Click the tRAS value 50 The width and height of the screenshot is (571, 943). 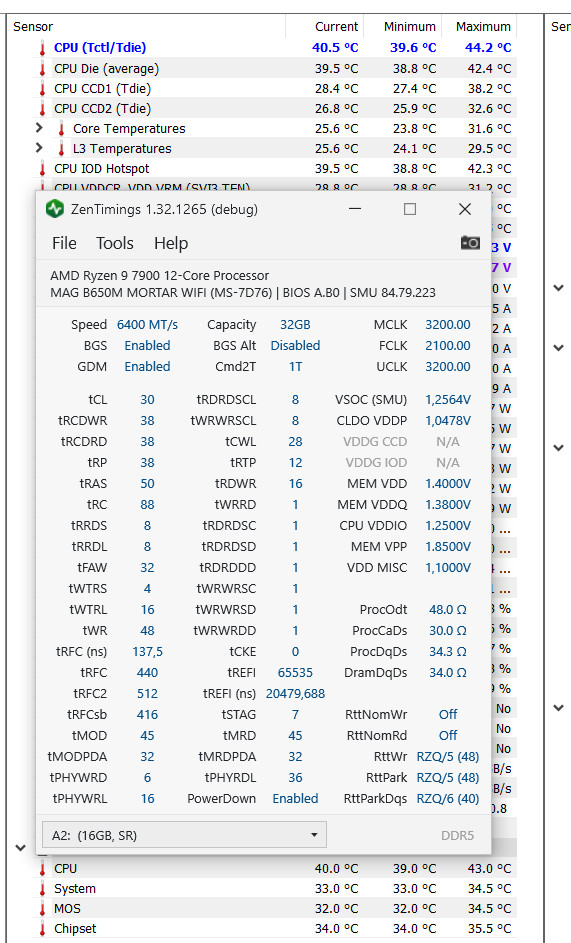147,484
